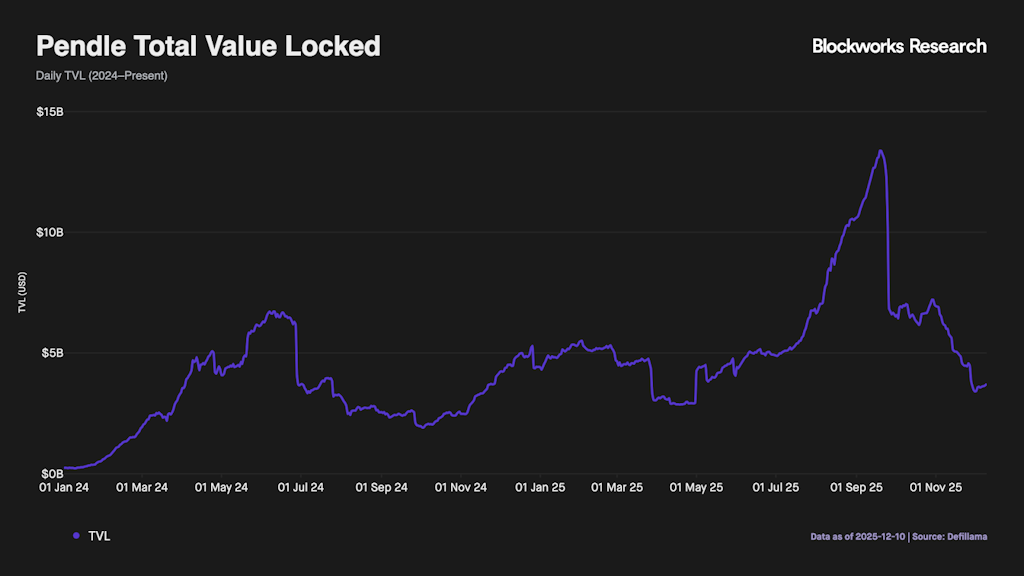Click the $5B y-axis label
Viewport: 1024px width, 576px height.
(53, 353)
